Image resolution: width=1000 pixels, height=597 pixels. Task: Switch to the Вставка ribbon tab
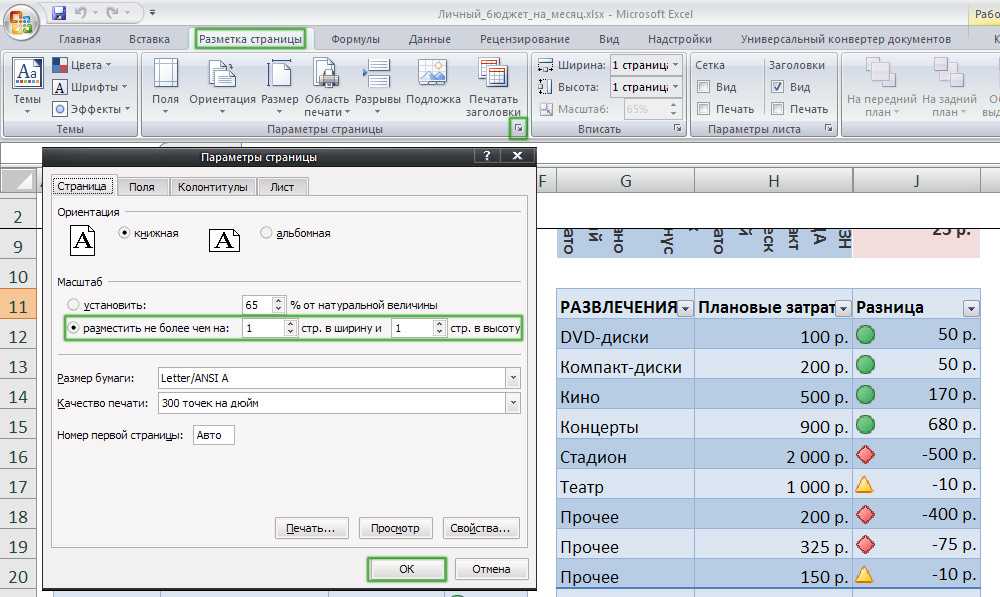pos(149,39)
